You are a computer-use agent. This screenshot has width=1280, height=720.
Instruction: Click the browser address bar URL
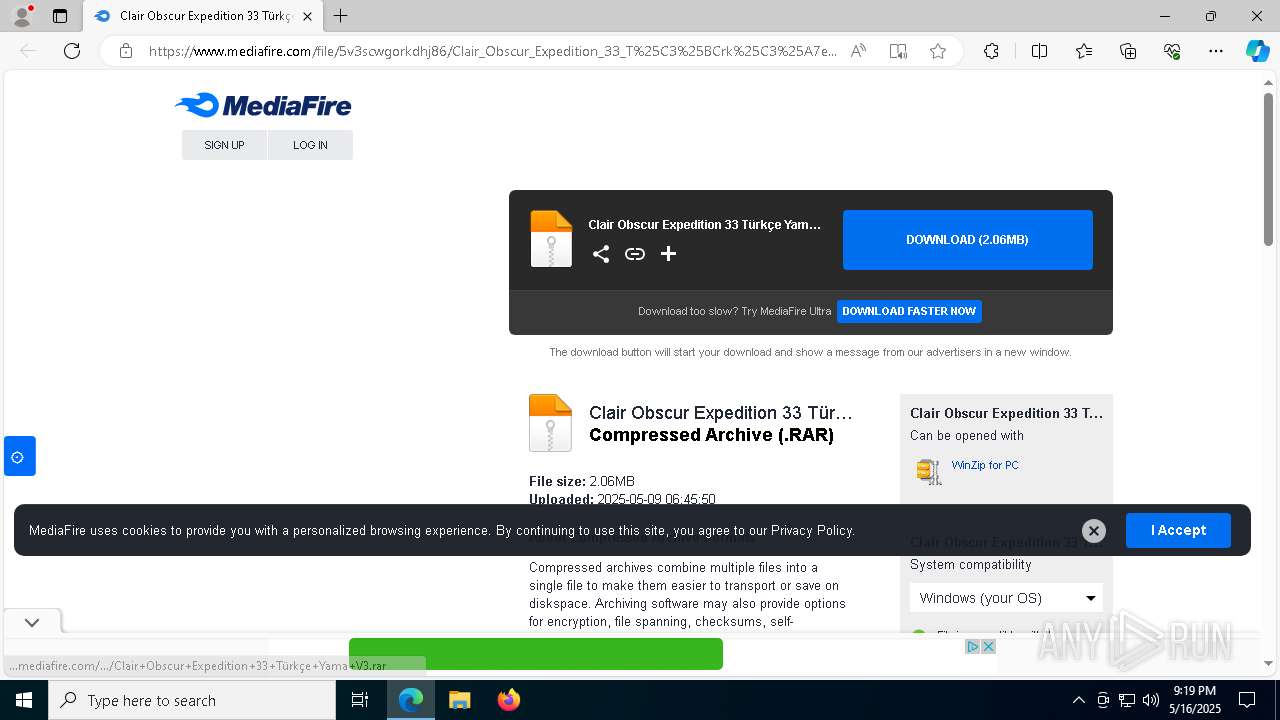tap(493, 51)
